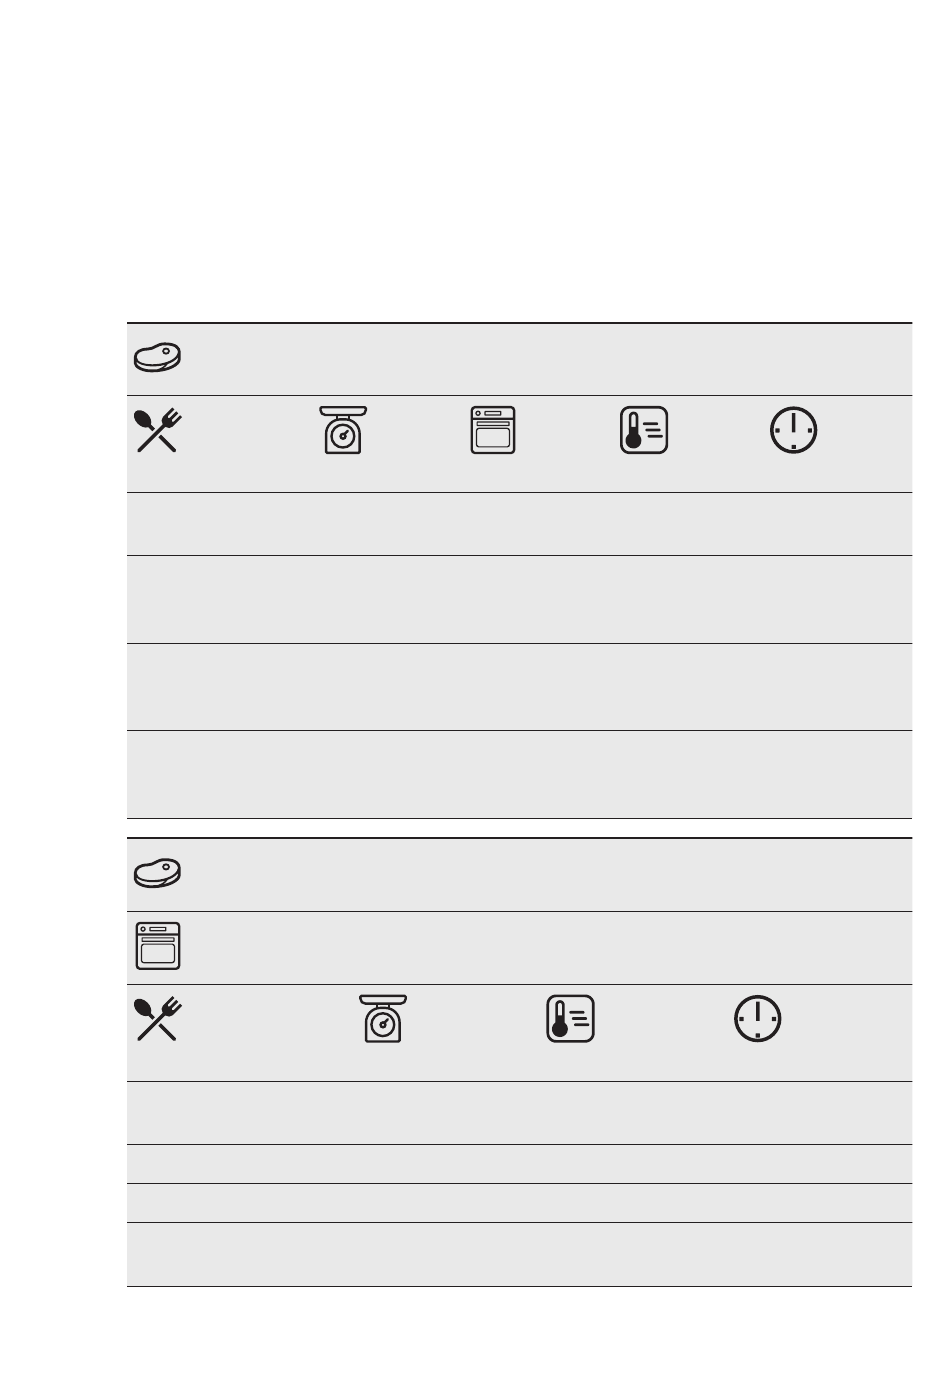
Task: Select second blank row of the upper table
Action: 519,599
